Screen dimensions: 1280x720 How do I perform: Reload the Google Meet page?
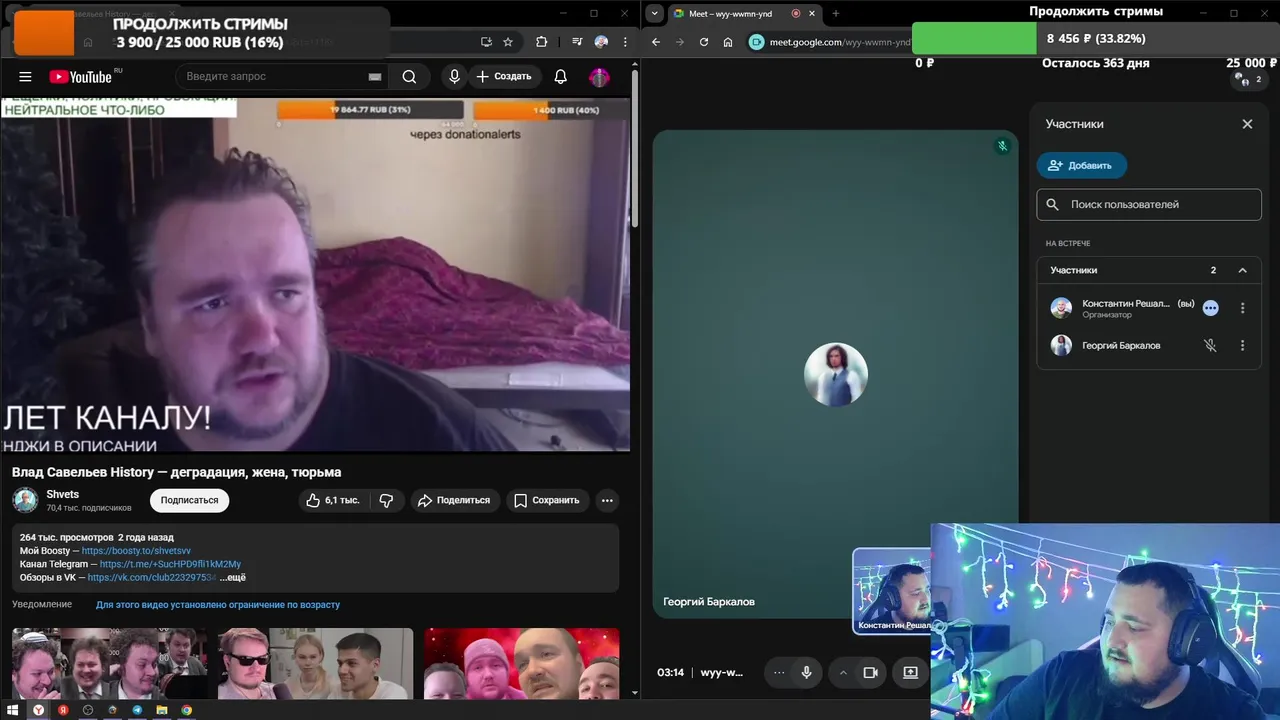coord(704,42)
